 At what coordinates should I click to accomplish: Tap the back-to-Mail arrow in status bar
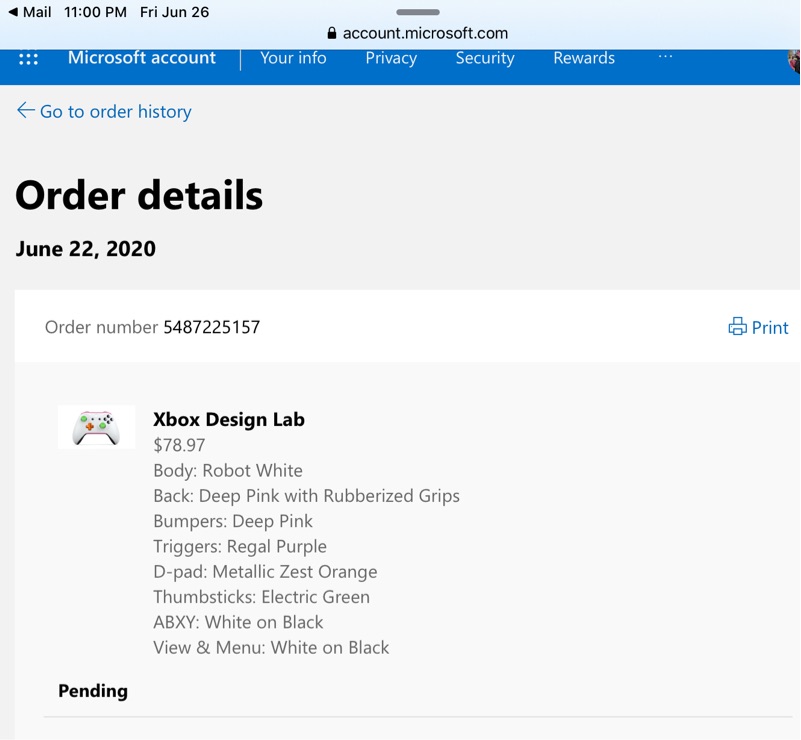(12, 12)
